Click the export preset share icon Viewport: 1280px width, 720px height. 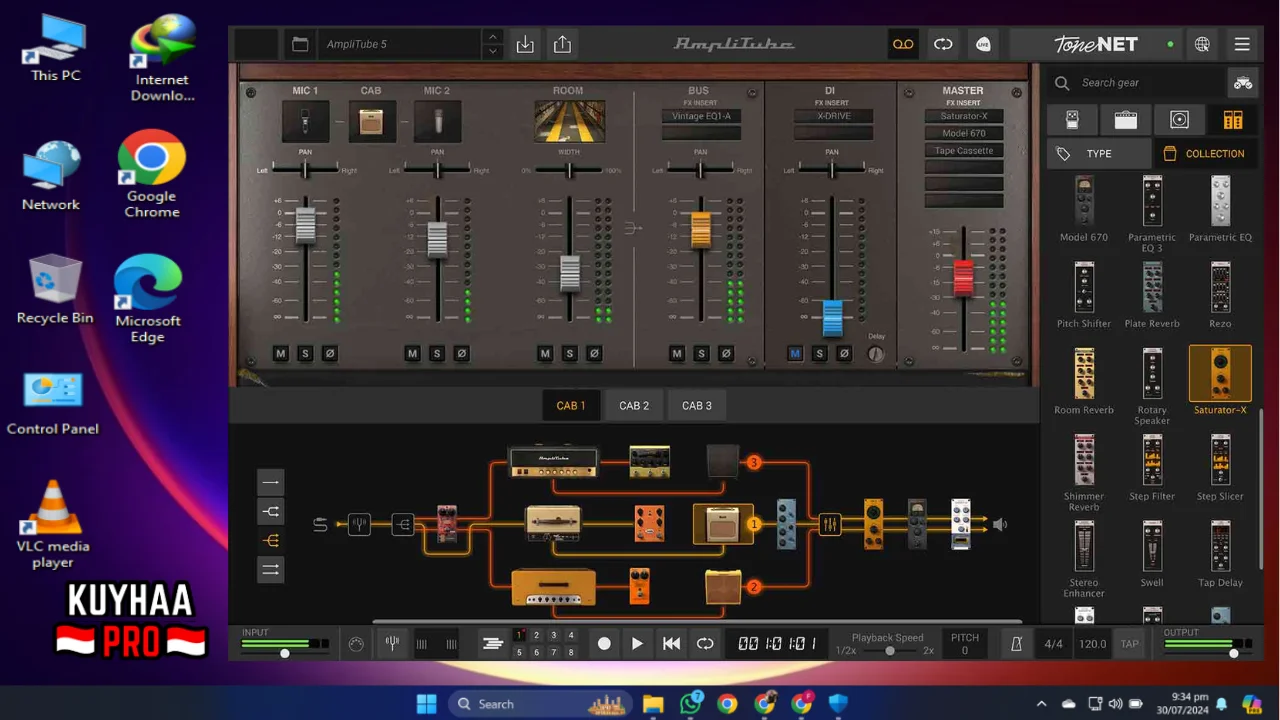(x=562, y=44)
